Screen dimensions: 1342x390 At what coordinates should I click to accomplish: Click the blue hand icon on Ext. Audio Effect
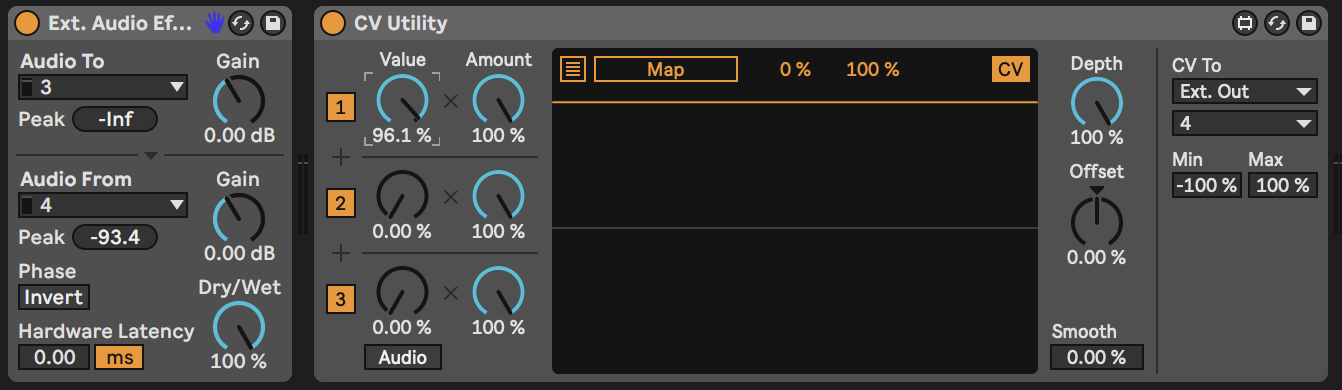point(214,23)
